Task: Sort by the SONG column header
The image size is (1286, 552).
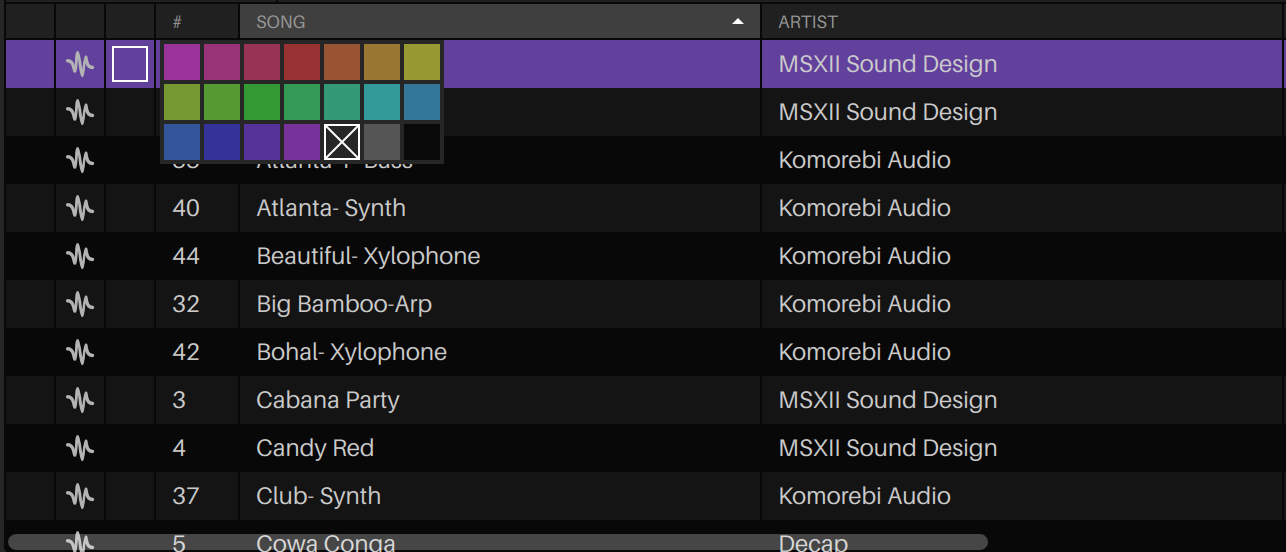Action: click(500, 21)
